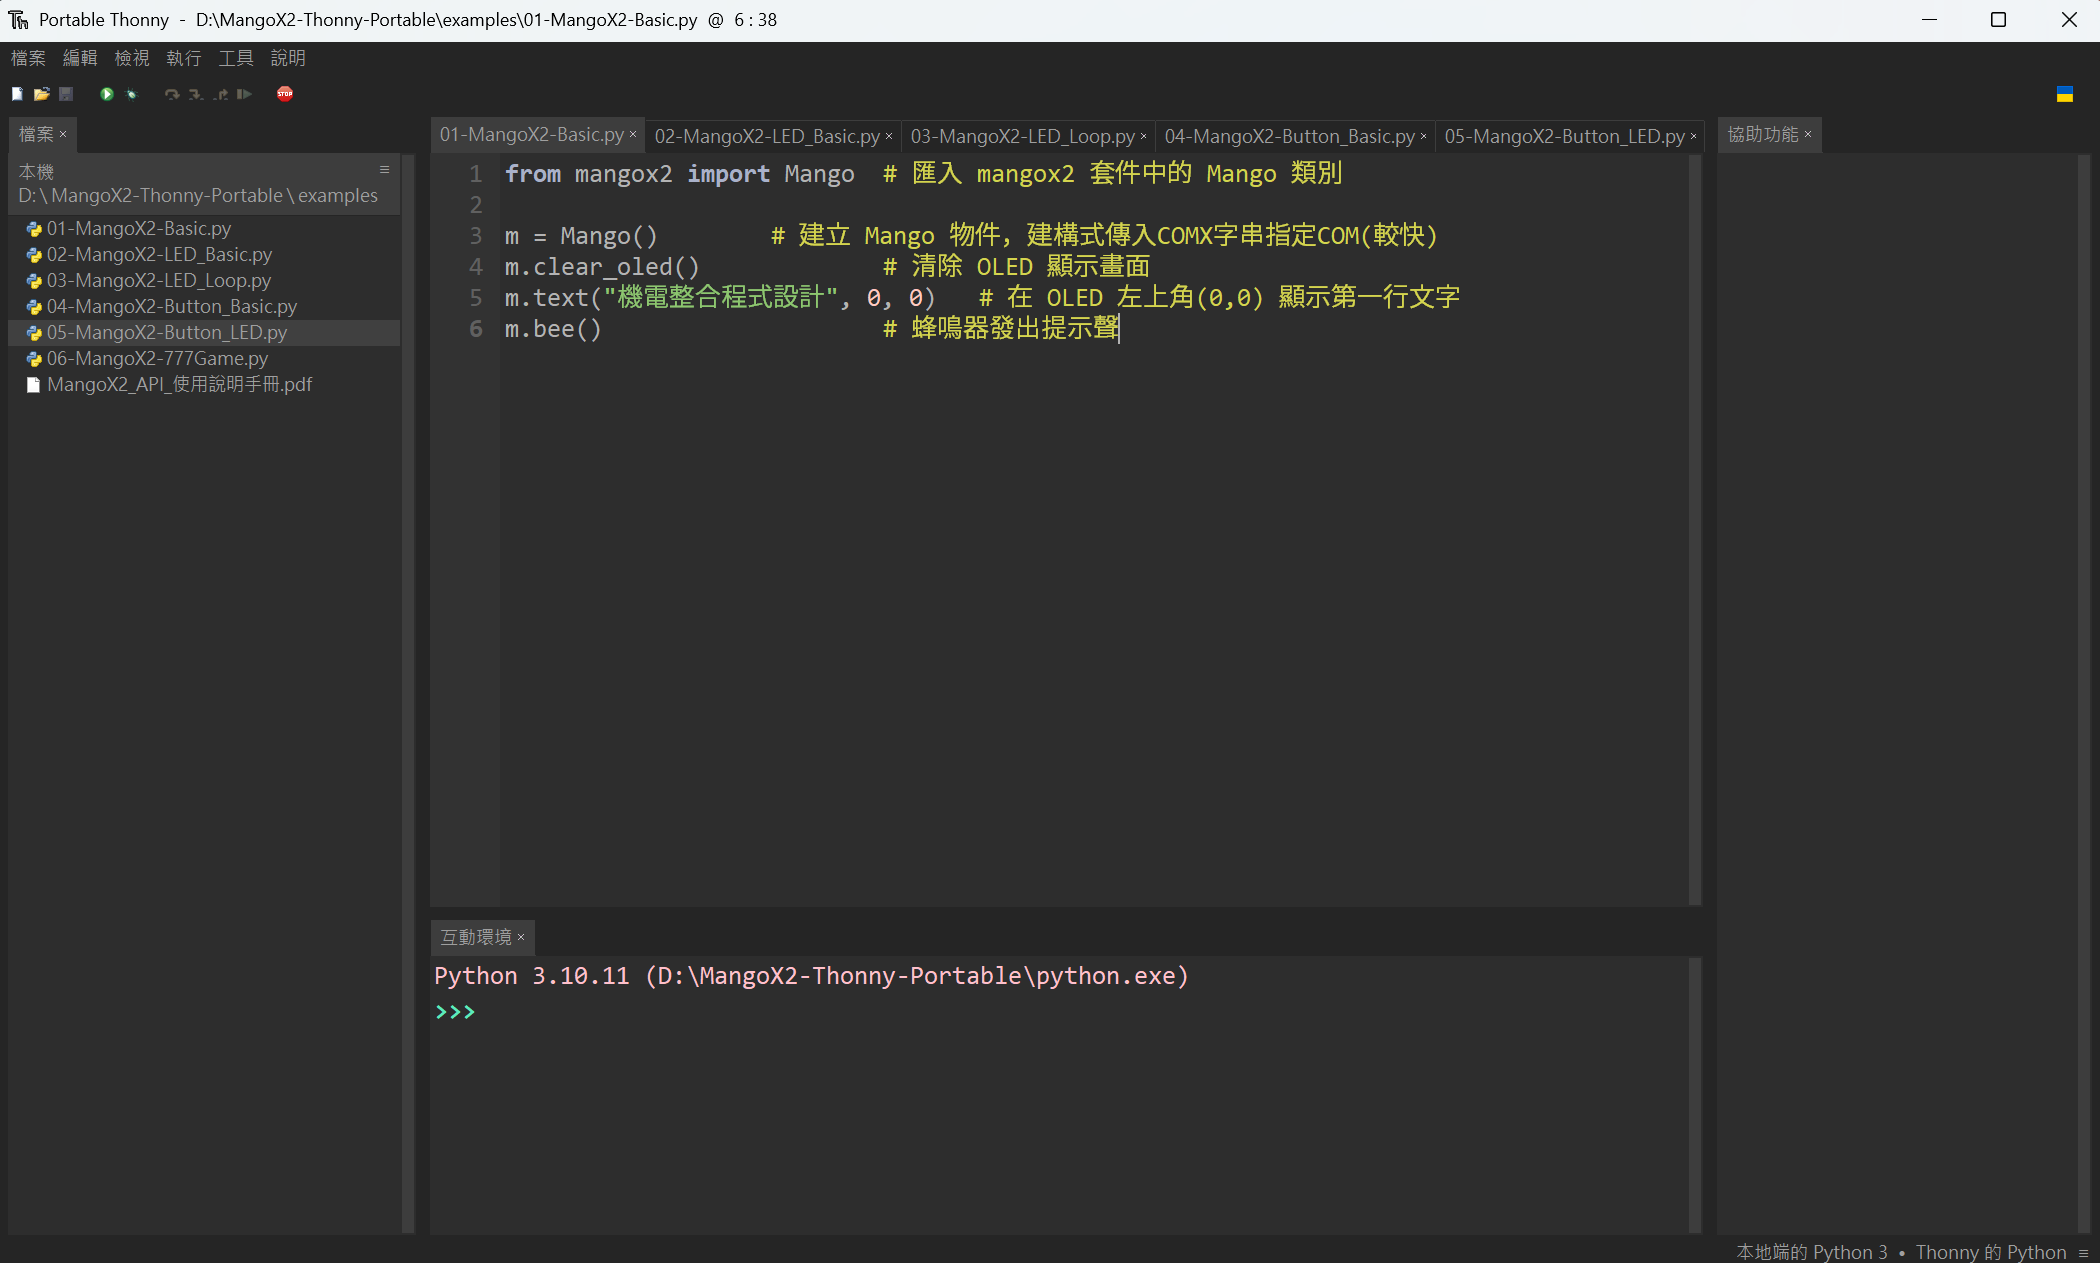Click the Ukraine flag icon in toolbar
The height and width of the screenshot is (1263, 2100).
[2065, 94]
